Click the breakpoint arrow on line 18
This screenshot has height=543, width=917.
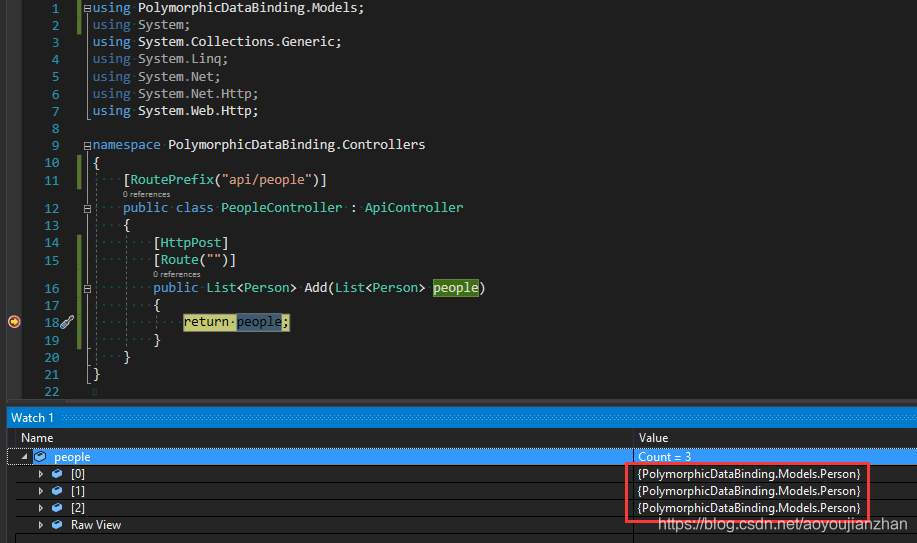[x=14, y=322]
